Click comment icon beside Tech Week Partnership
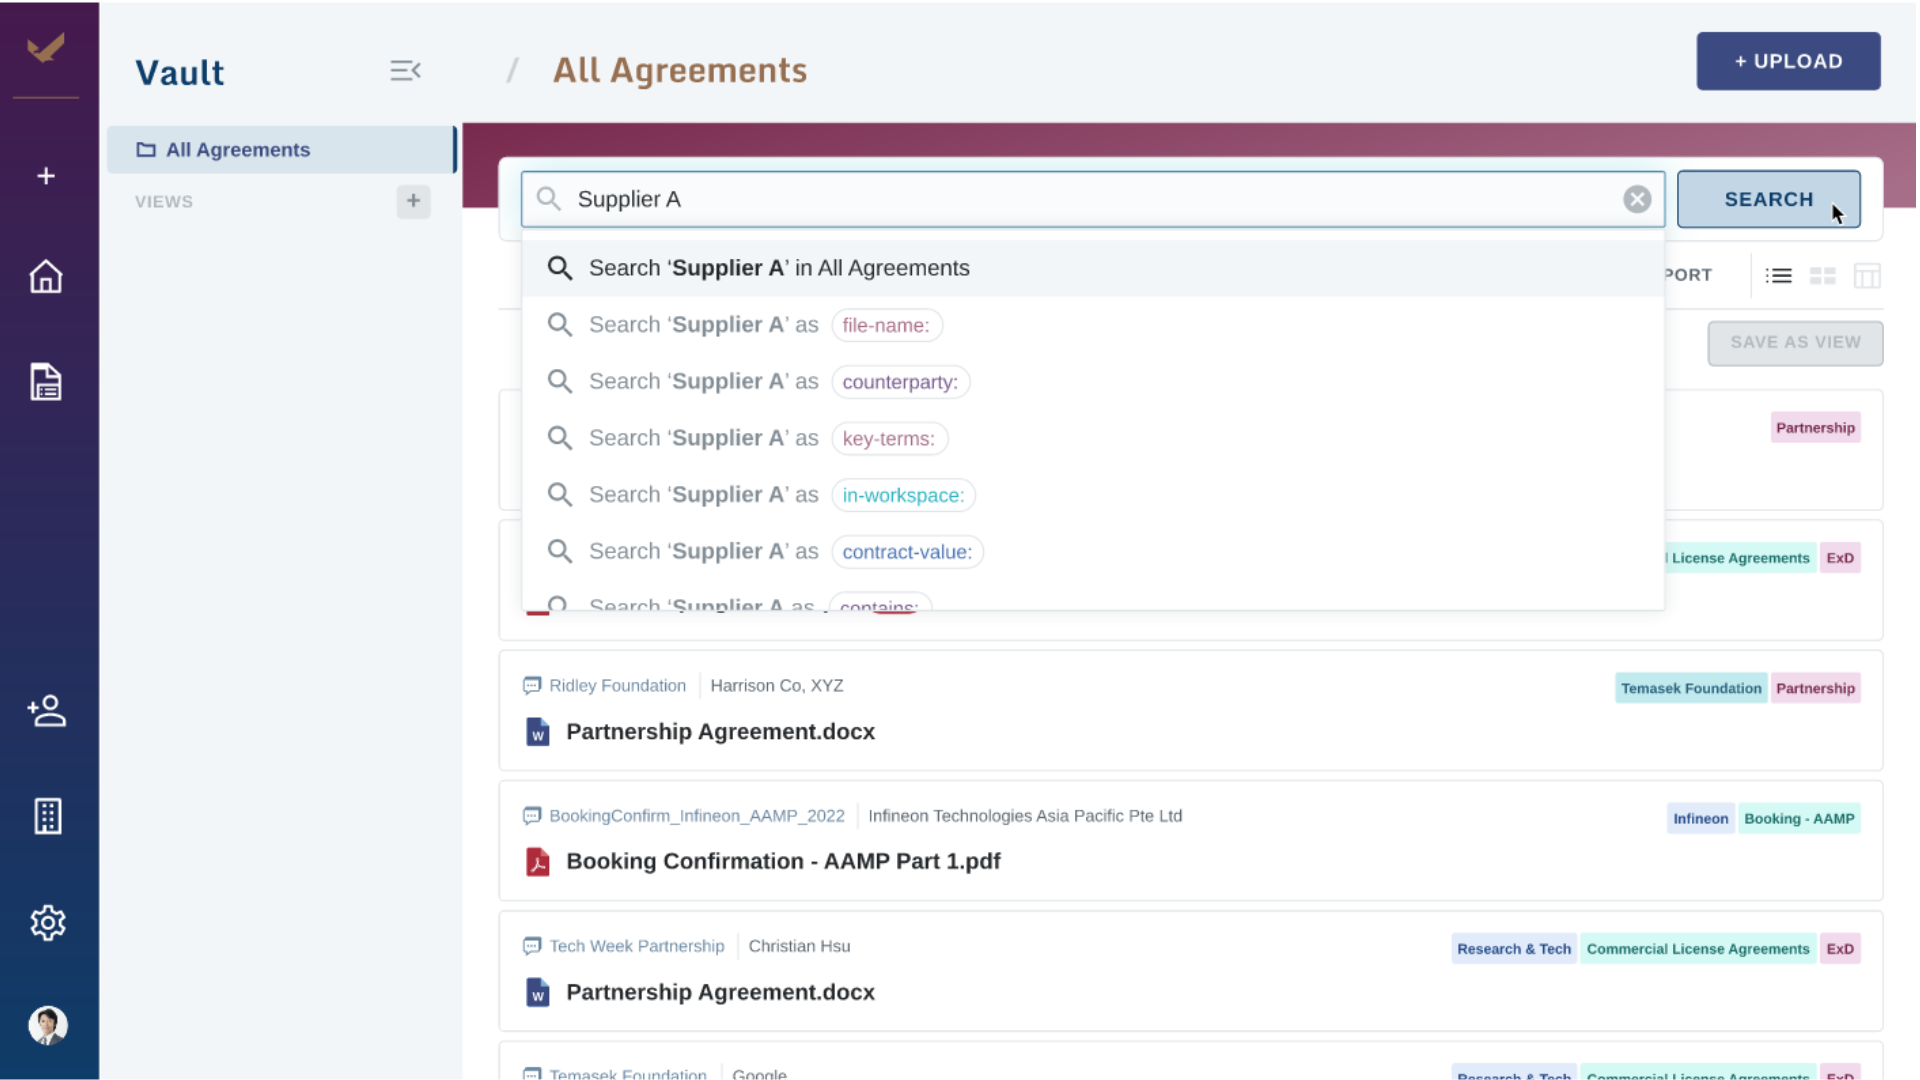This screenshot has width=1920, height=1080. click(532, 946)
